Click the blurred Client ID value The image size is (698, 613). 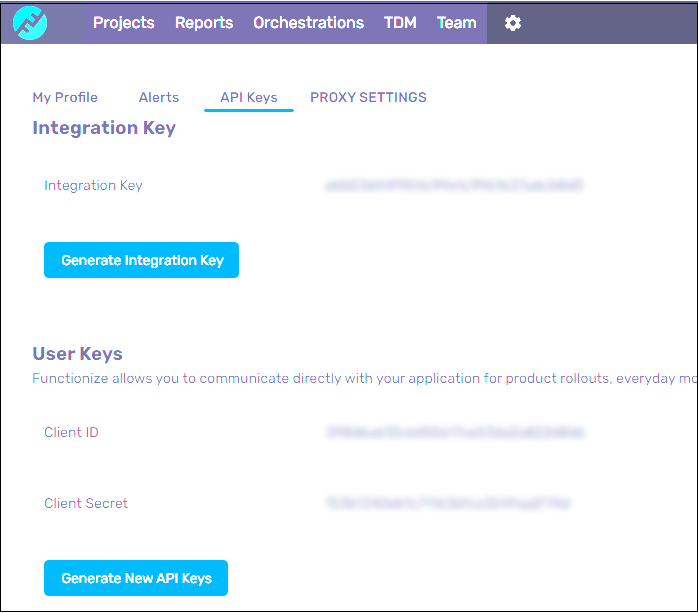[455, 433]
